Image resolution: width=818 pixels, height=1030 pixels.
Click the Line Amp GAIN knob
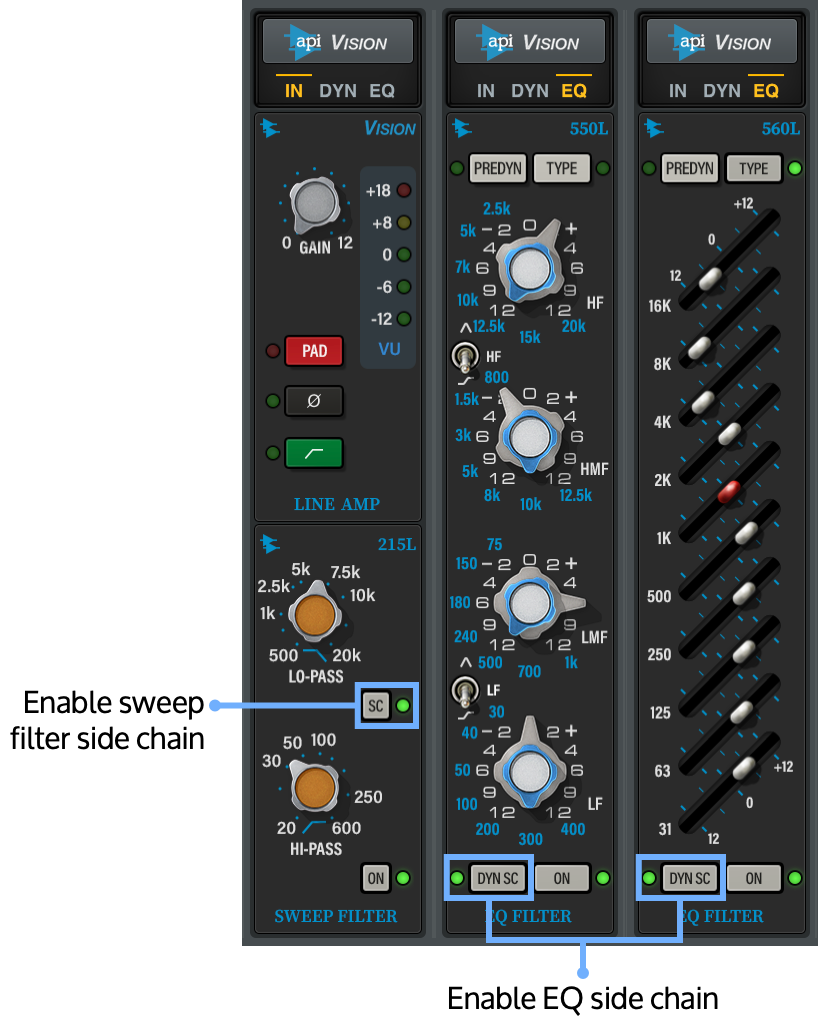[x=315, y=204]
